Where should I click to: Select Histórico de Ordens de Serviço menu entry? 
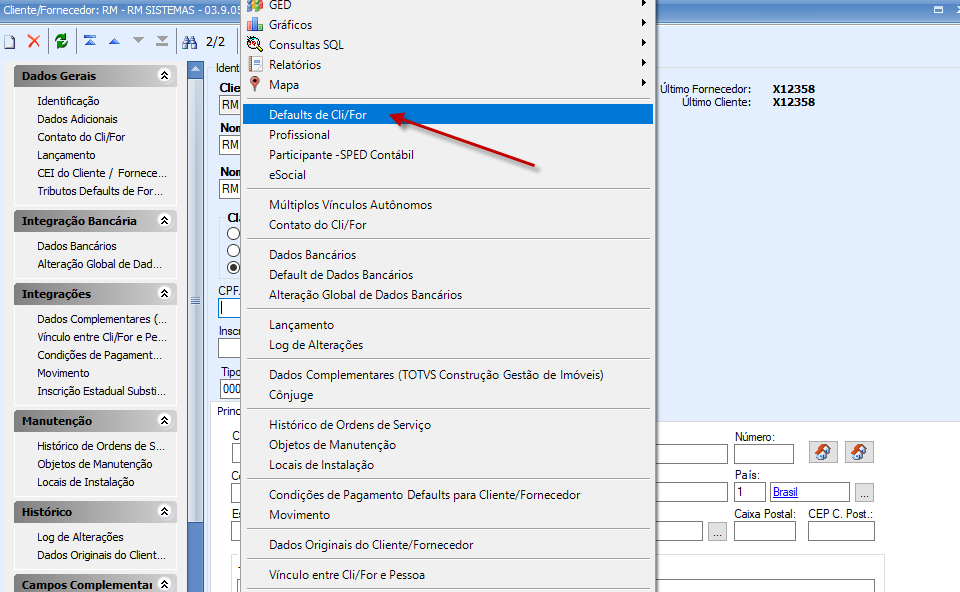click(448, 425)
